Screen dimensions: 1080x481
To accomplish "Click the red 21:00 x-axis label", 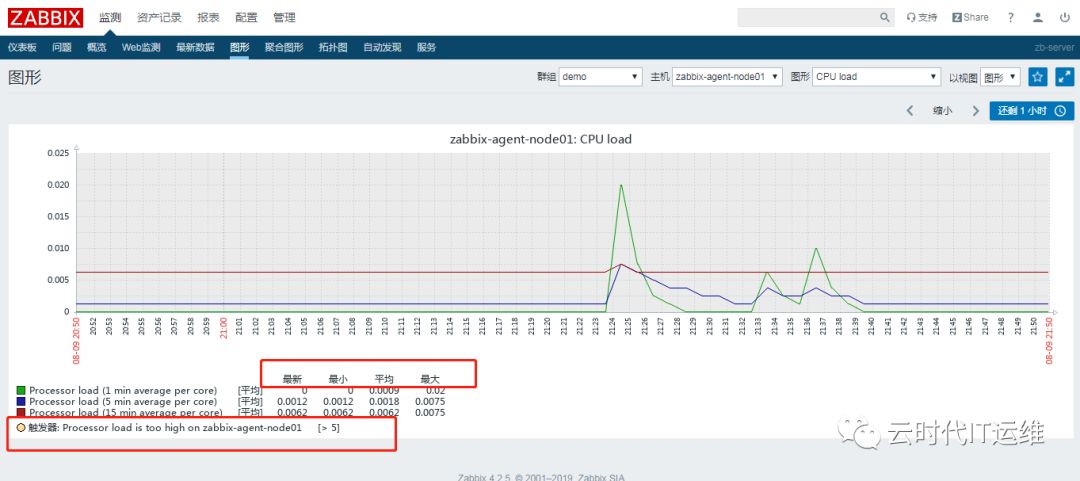I will pos(224,329).
